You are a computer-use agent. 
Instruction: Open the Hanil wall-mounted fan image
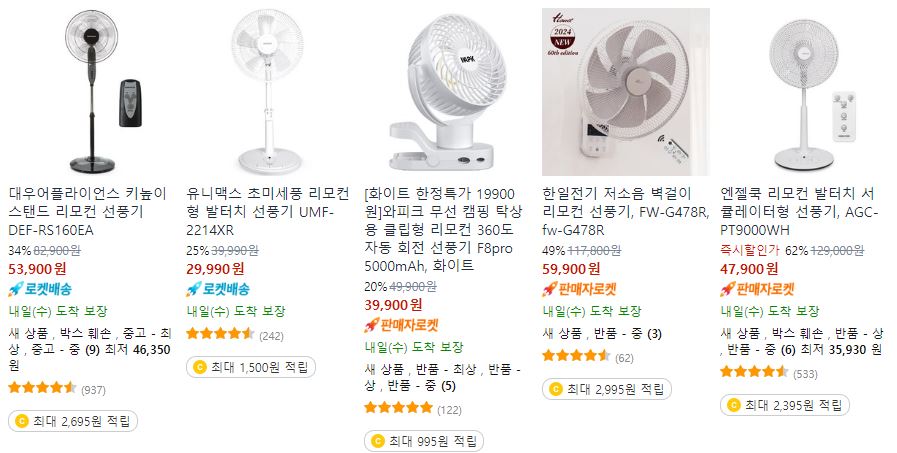(x=626, y=92)
